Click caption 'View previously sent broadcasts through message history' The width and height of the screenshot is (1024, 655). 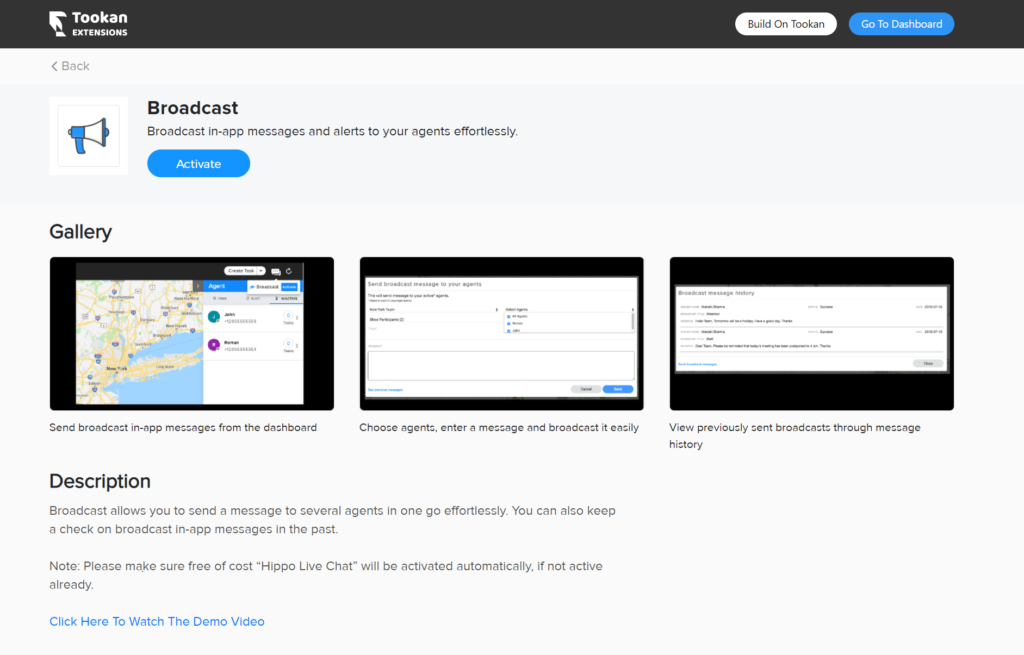pos(795,436)
